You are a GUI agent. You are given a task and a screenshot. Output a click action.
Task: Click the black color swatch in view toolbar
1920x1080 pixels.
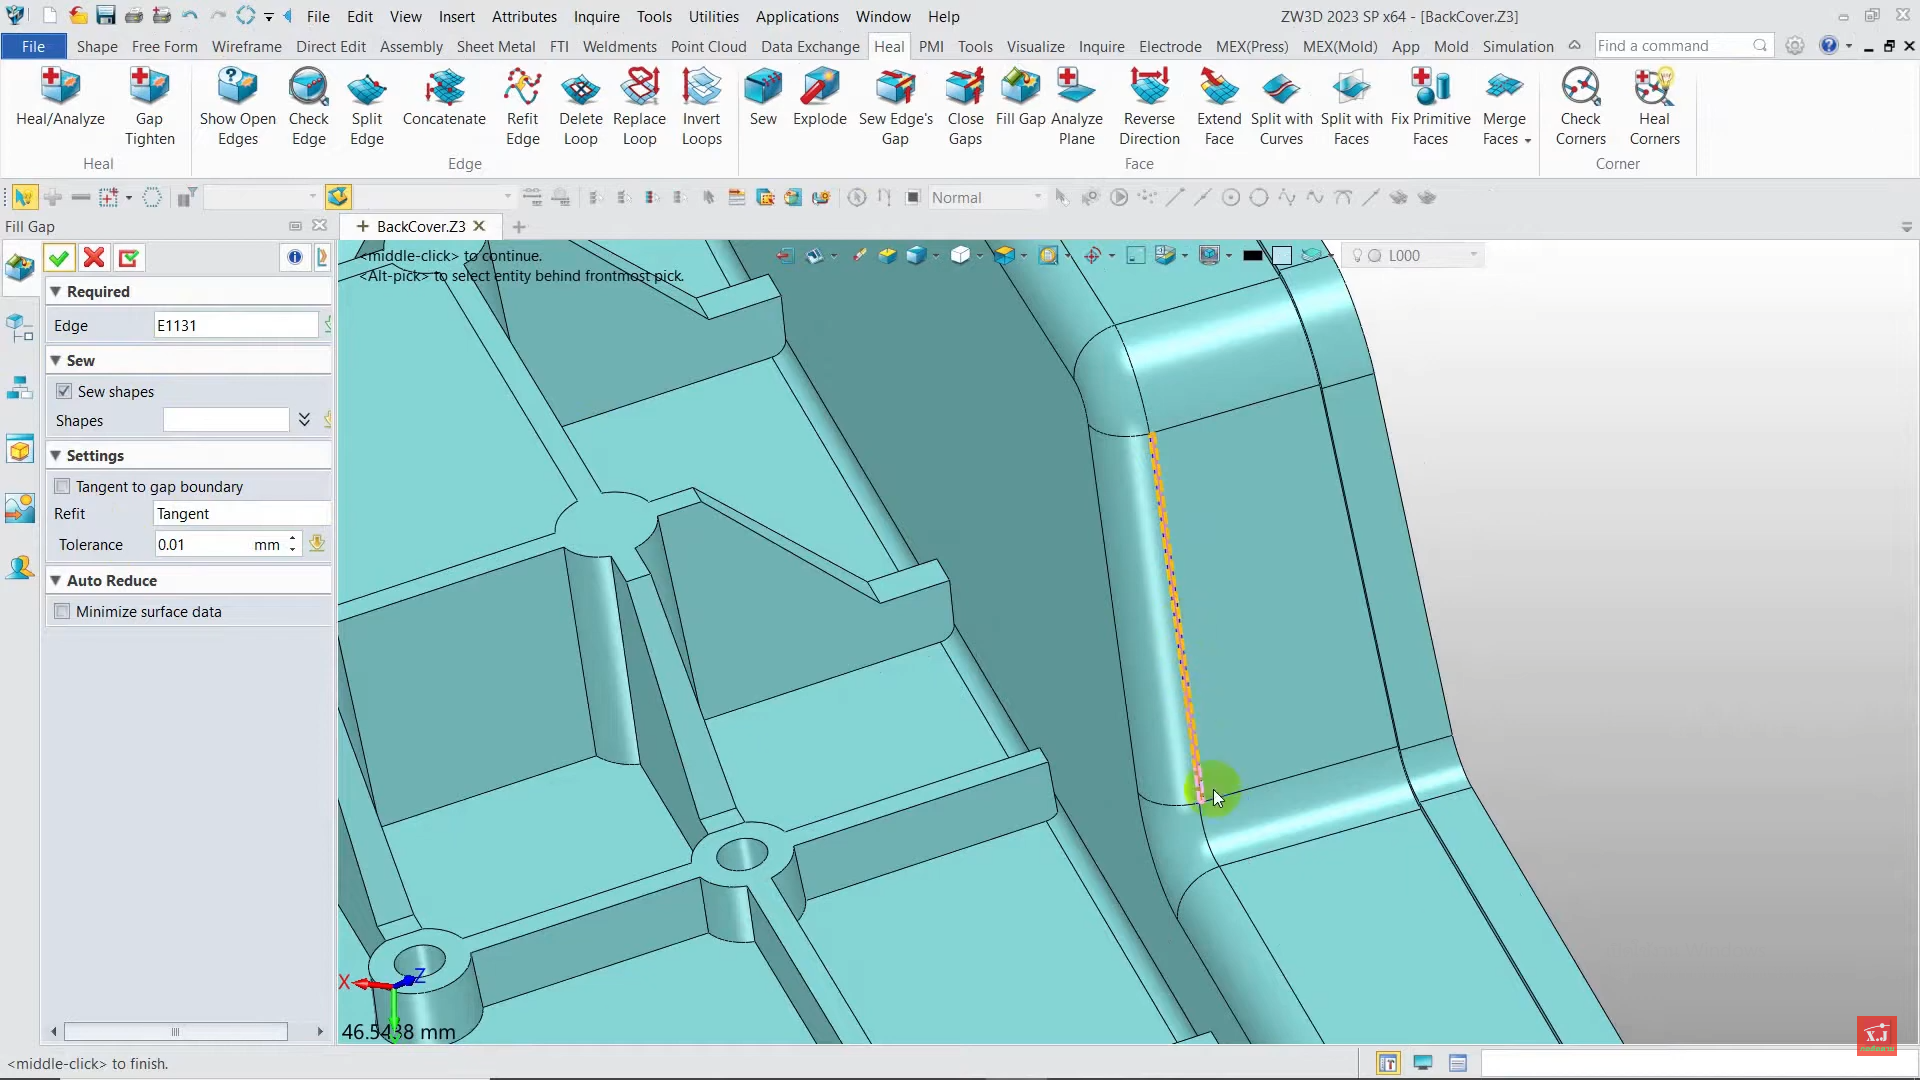pos(1252,255)
